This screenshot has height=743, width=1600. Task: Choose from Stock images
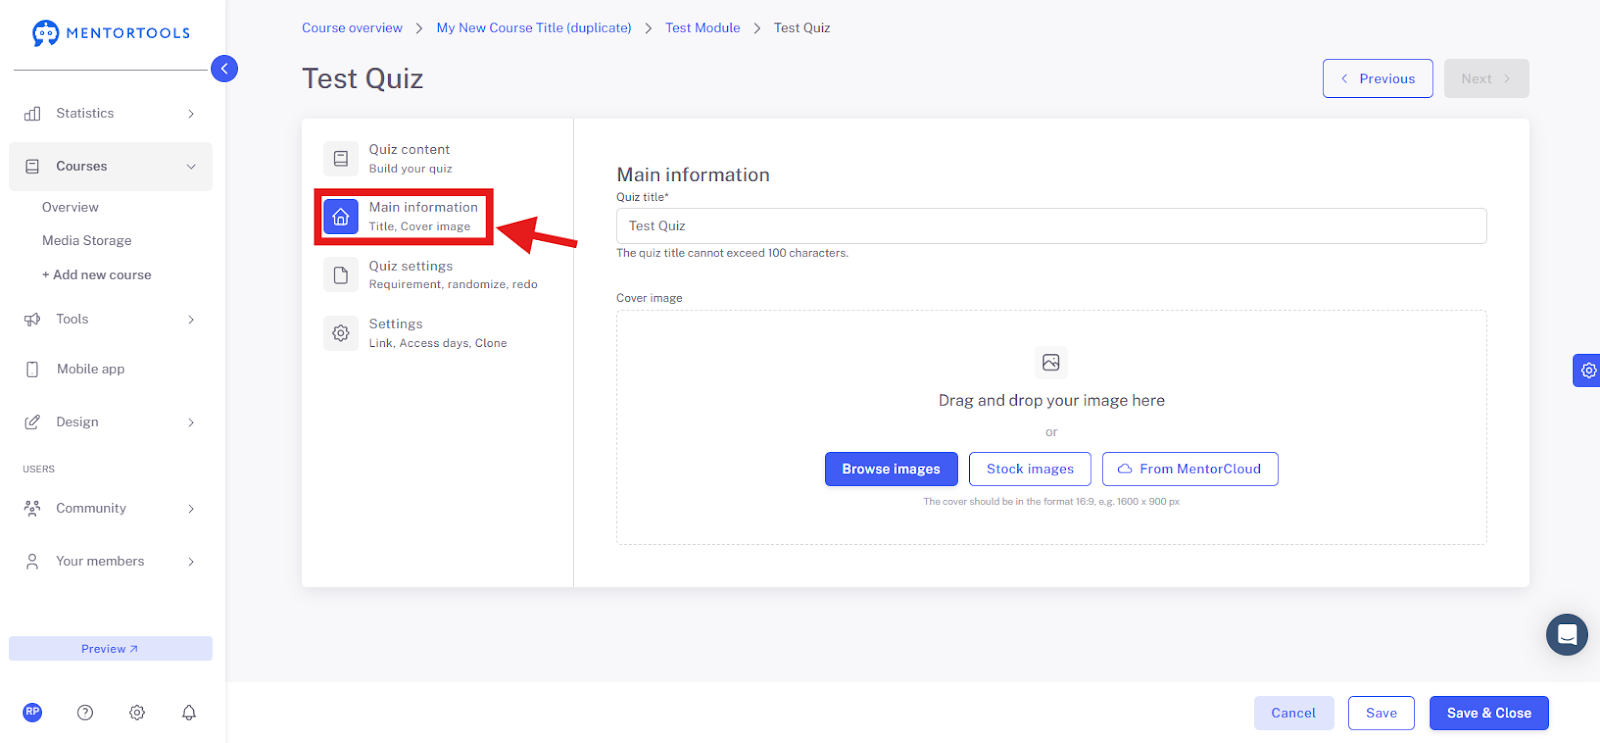pos(1030,469)
